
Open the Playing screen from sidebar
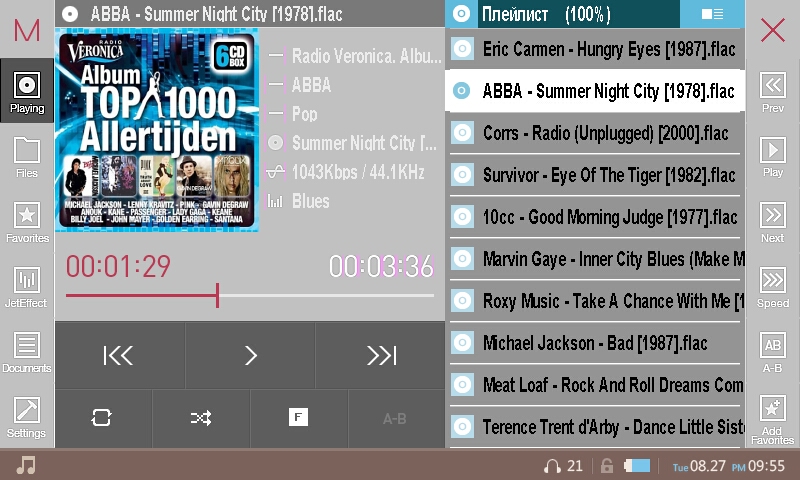coord(27,90)
